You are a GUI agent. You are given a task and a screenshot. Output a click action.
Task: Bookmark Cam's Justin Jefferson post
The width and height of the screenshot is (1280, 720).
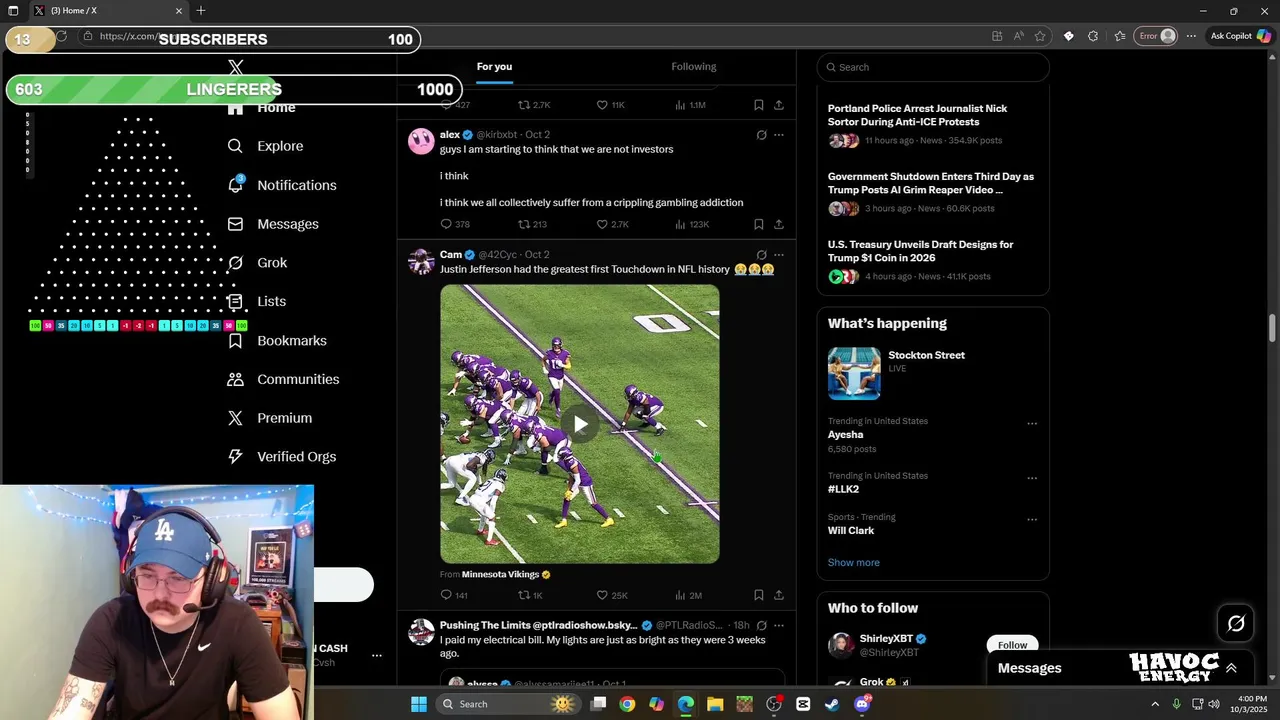[759, 595]
